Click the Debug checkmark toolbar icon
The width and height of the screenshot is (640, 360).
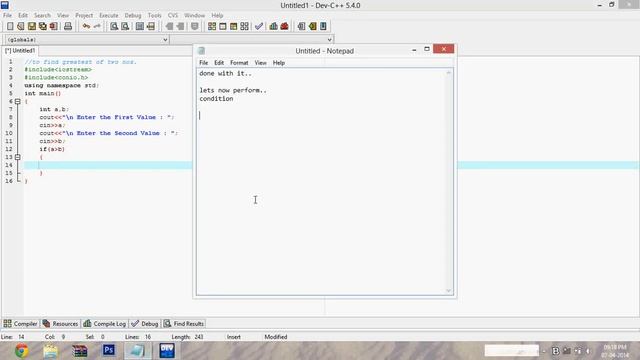click(259, 26)
